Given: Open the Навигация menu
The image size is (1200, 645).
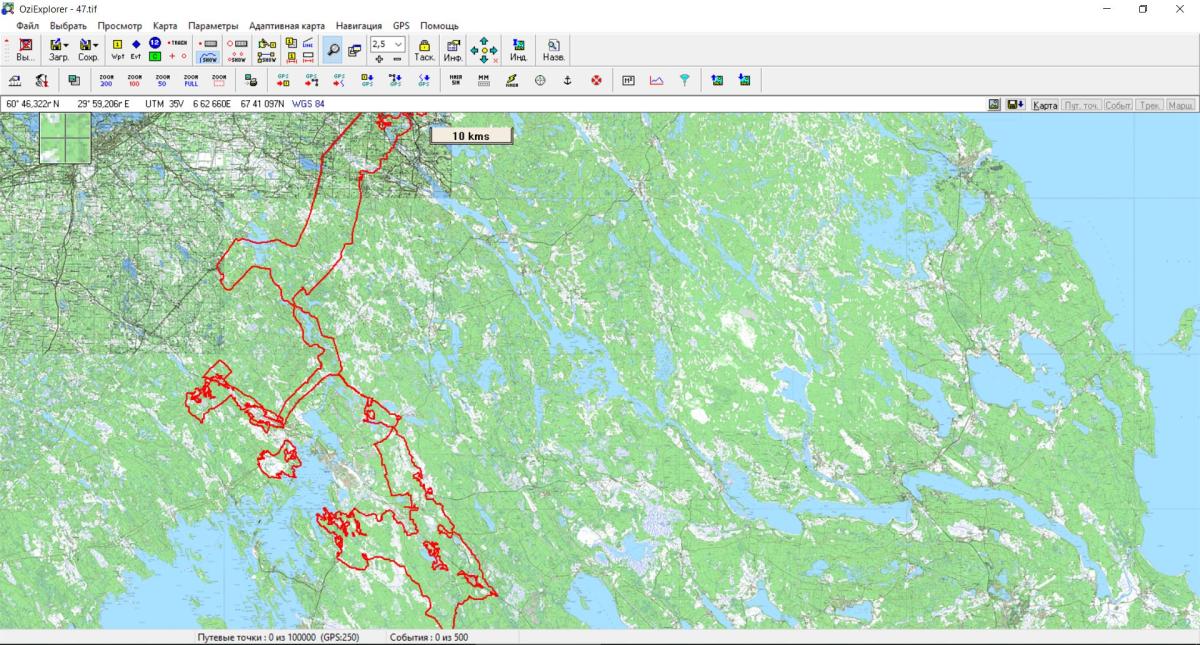Looking at the screenshot, I should point(358,25).
